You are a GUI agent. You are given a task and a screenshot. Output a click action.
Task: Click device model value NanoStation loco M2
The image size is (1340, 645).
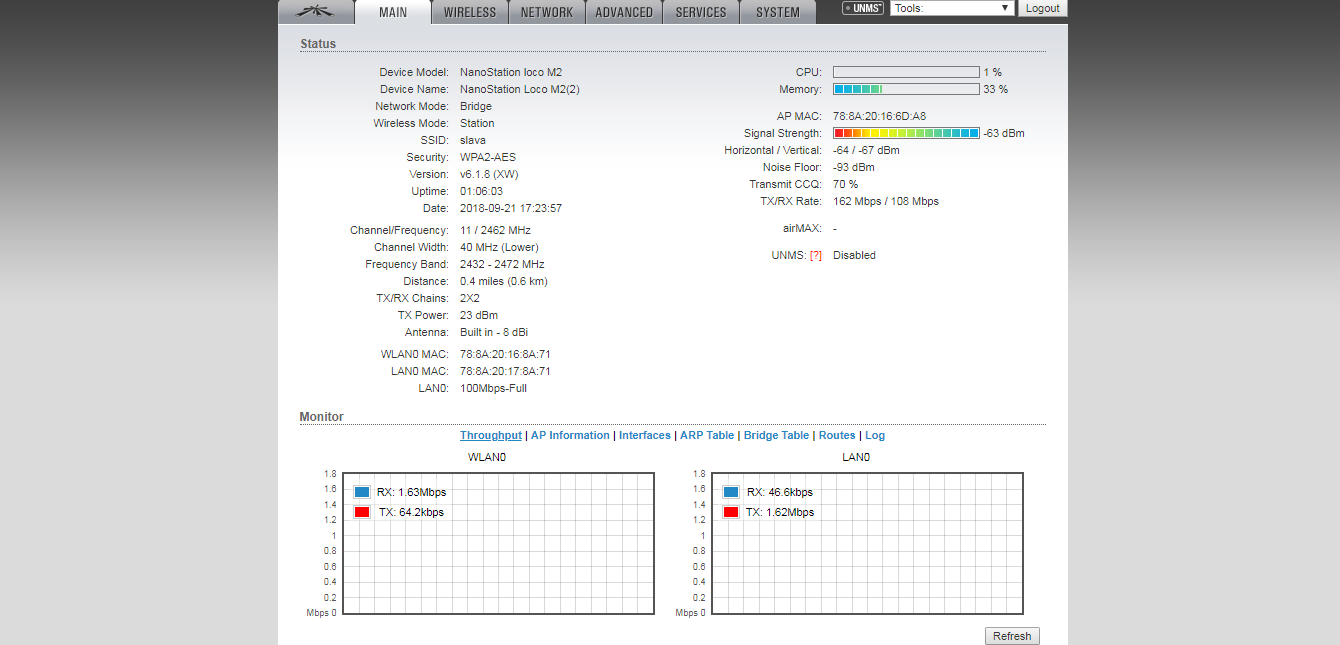point(511,72)
